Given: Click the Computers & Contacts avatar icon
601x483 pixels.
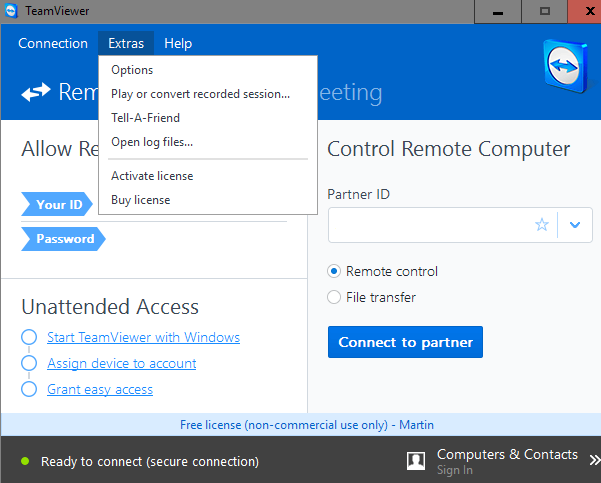Looking at the screenshot, I should click(416, 461).
